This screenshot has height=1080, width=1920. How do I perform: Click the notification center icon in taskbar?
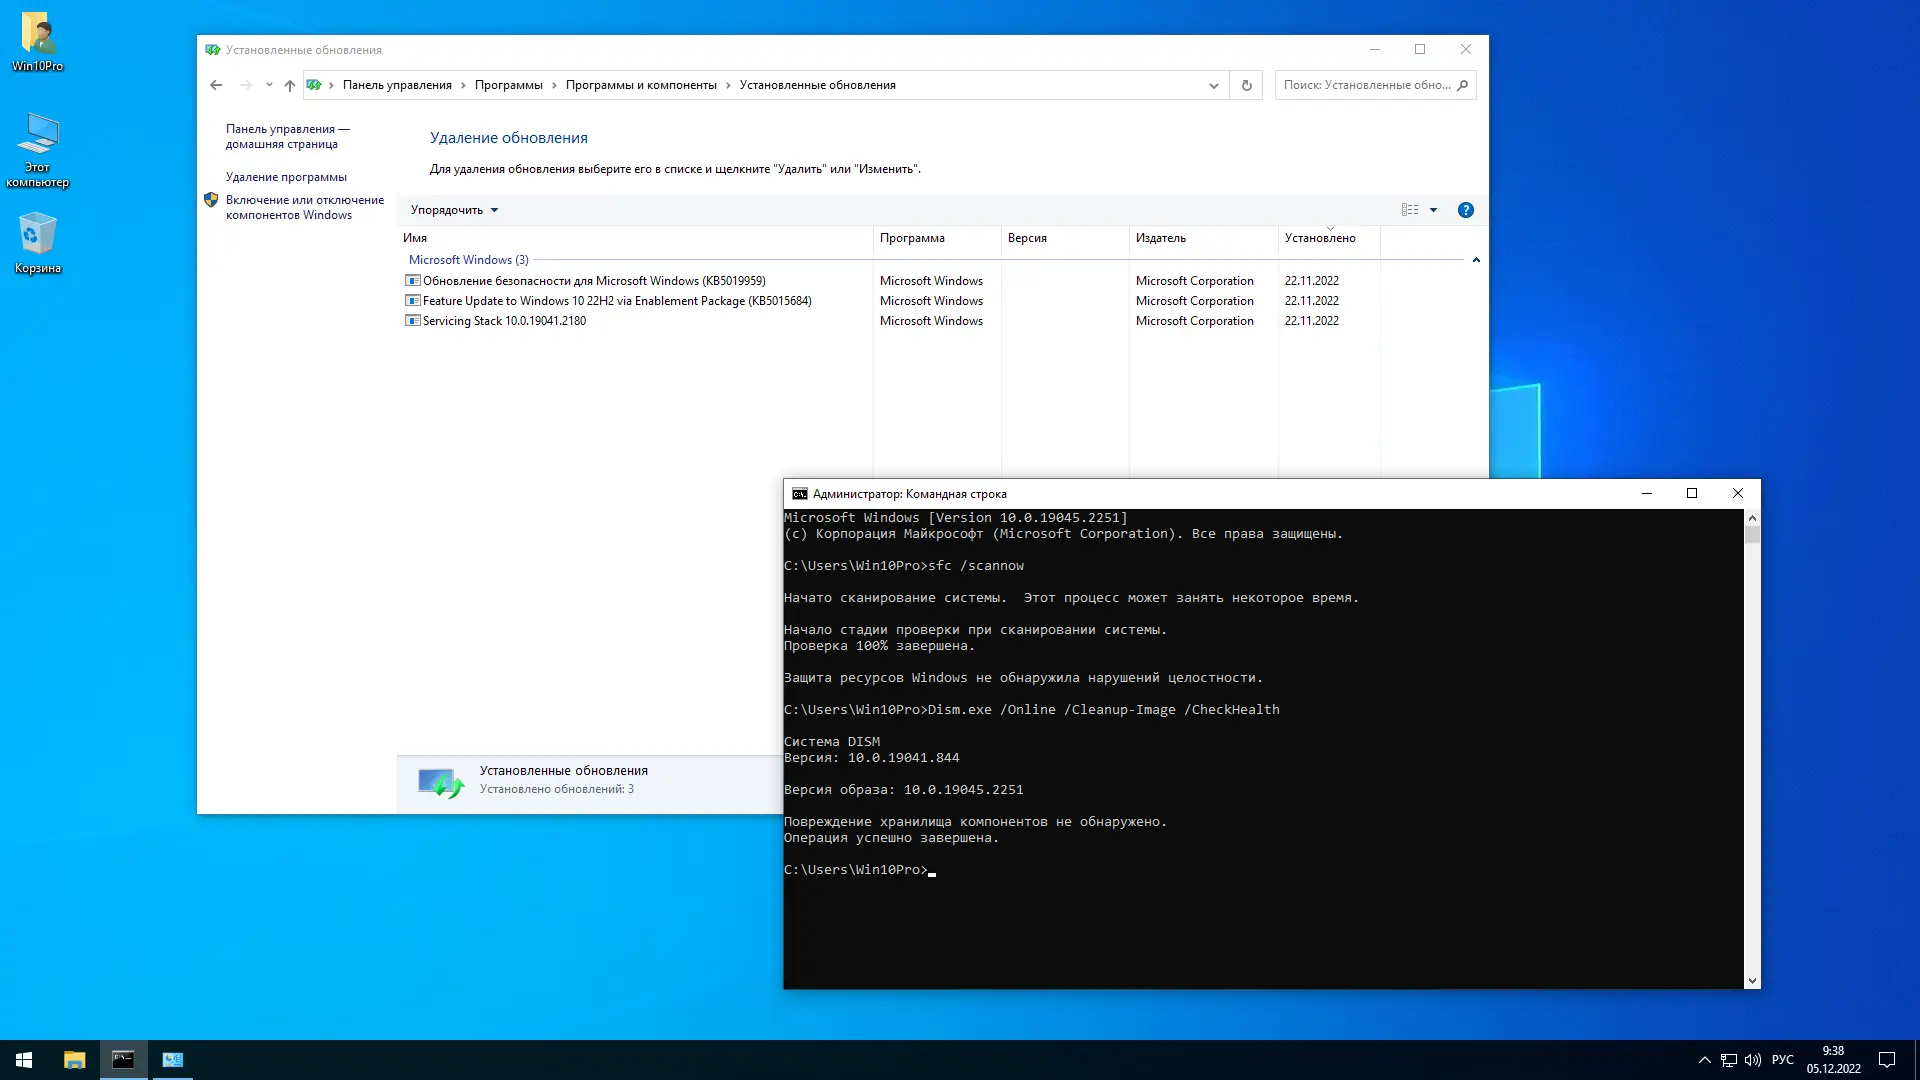(1886, 1059)
